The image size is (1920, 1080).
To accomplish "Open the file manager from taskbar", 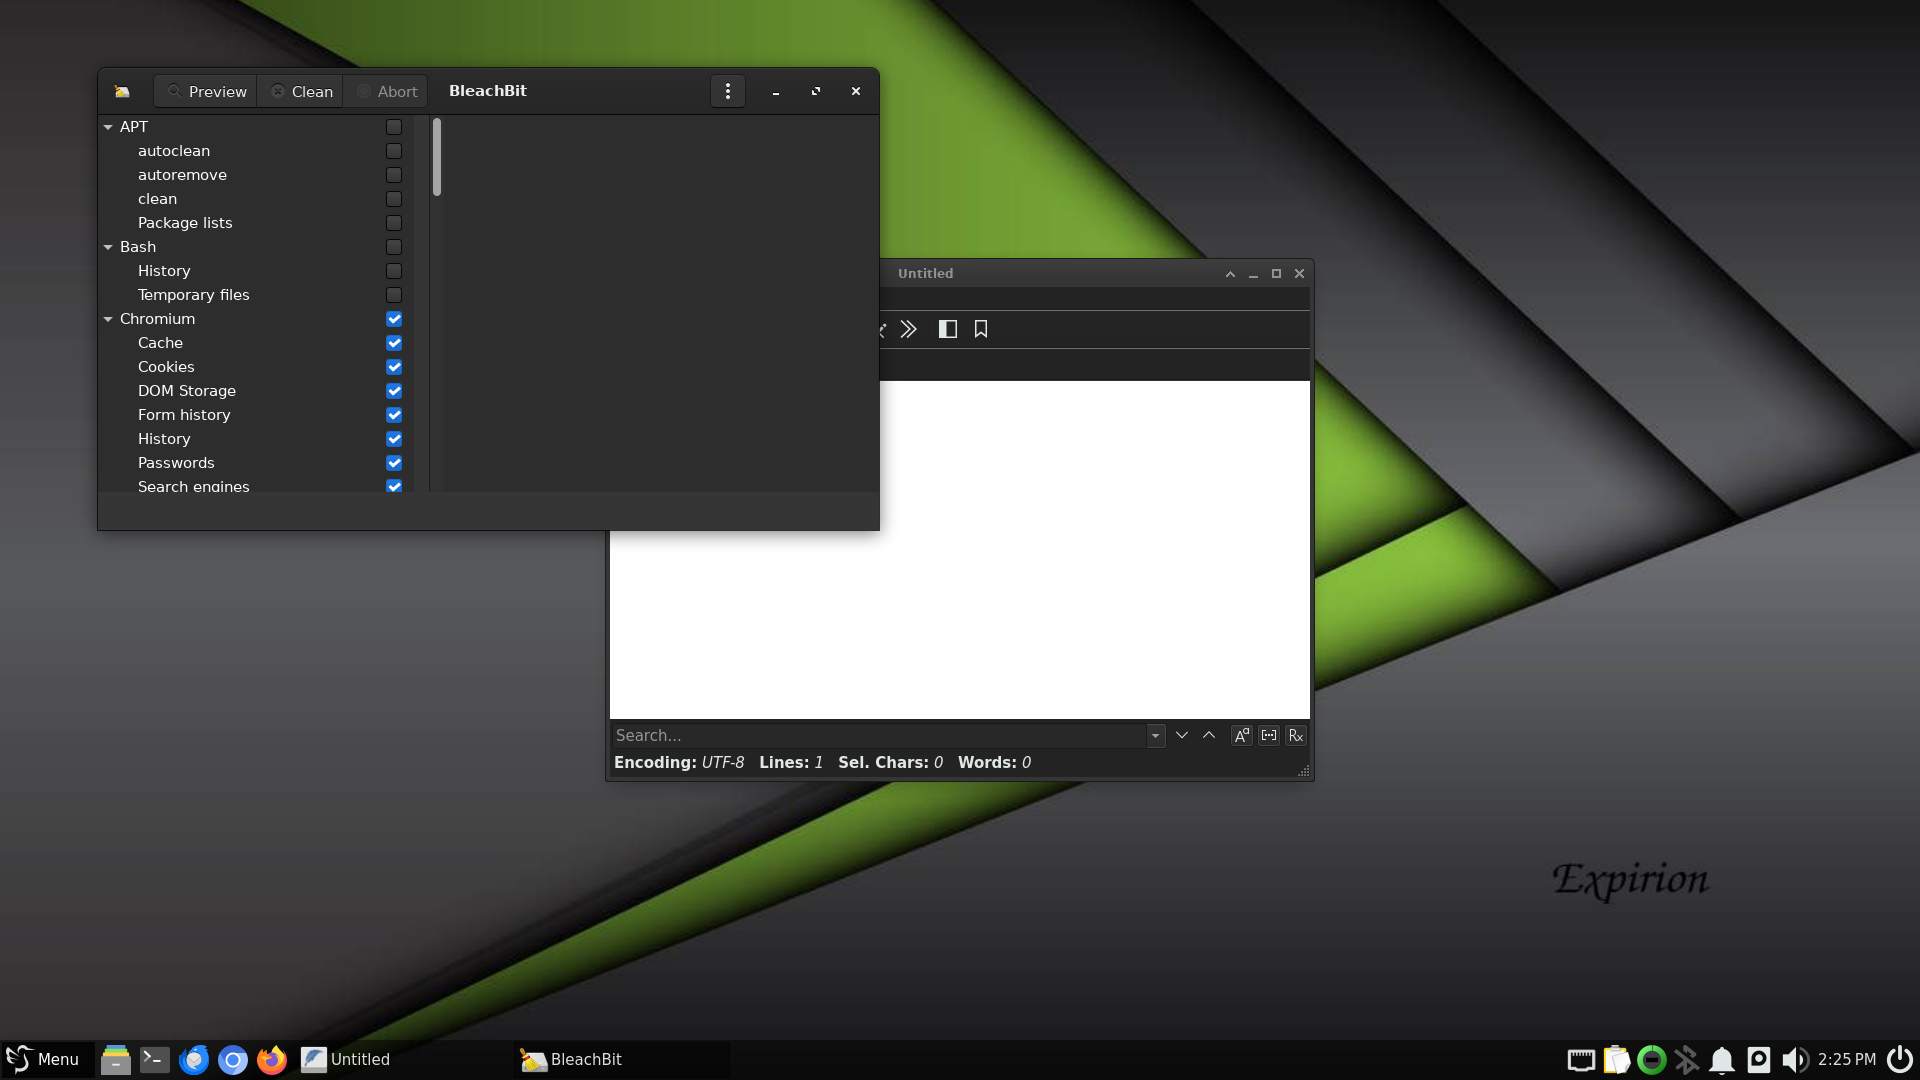I will click(116, 1059).
